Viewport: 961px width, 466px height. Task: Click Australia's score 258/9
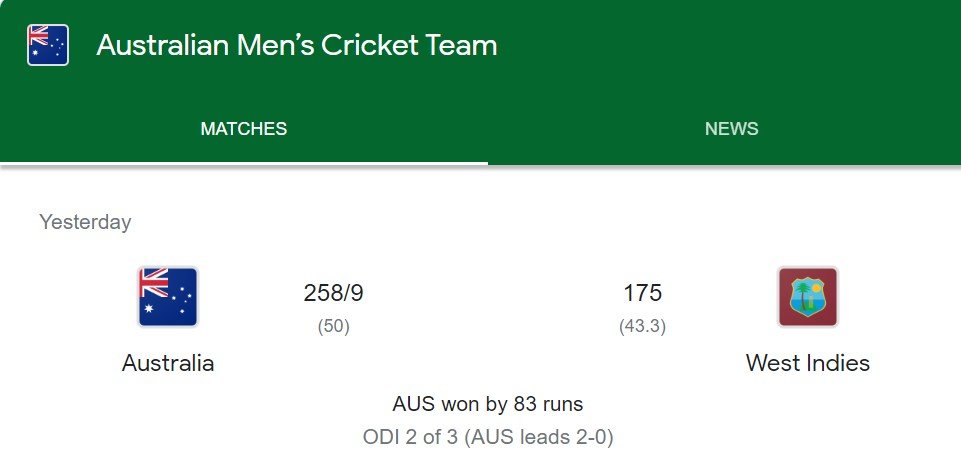[333, 293]
